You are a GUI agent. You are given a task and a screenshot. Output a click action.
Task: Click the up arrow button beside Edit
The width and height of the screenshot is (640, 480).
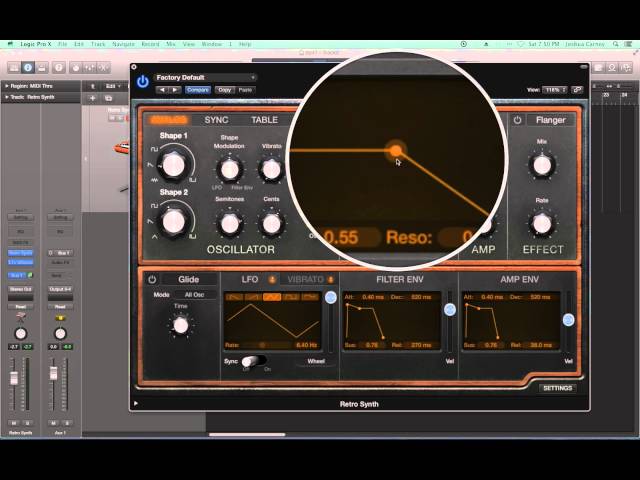click(x=93, y=86)
